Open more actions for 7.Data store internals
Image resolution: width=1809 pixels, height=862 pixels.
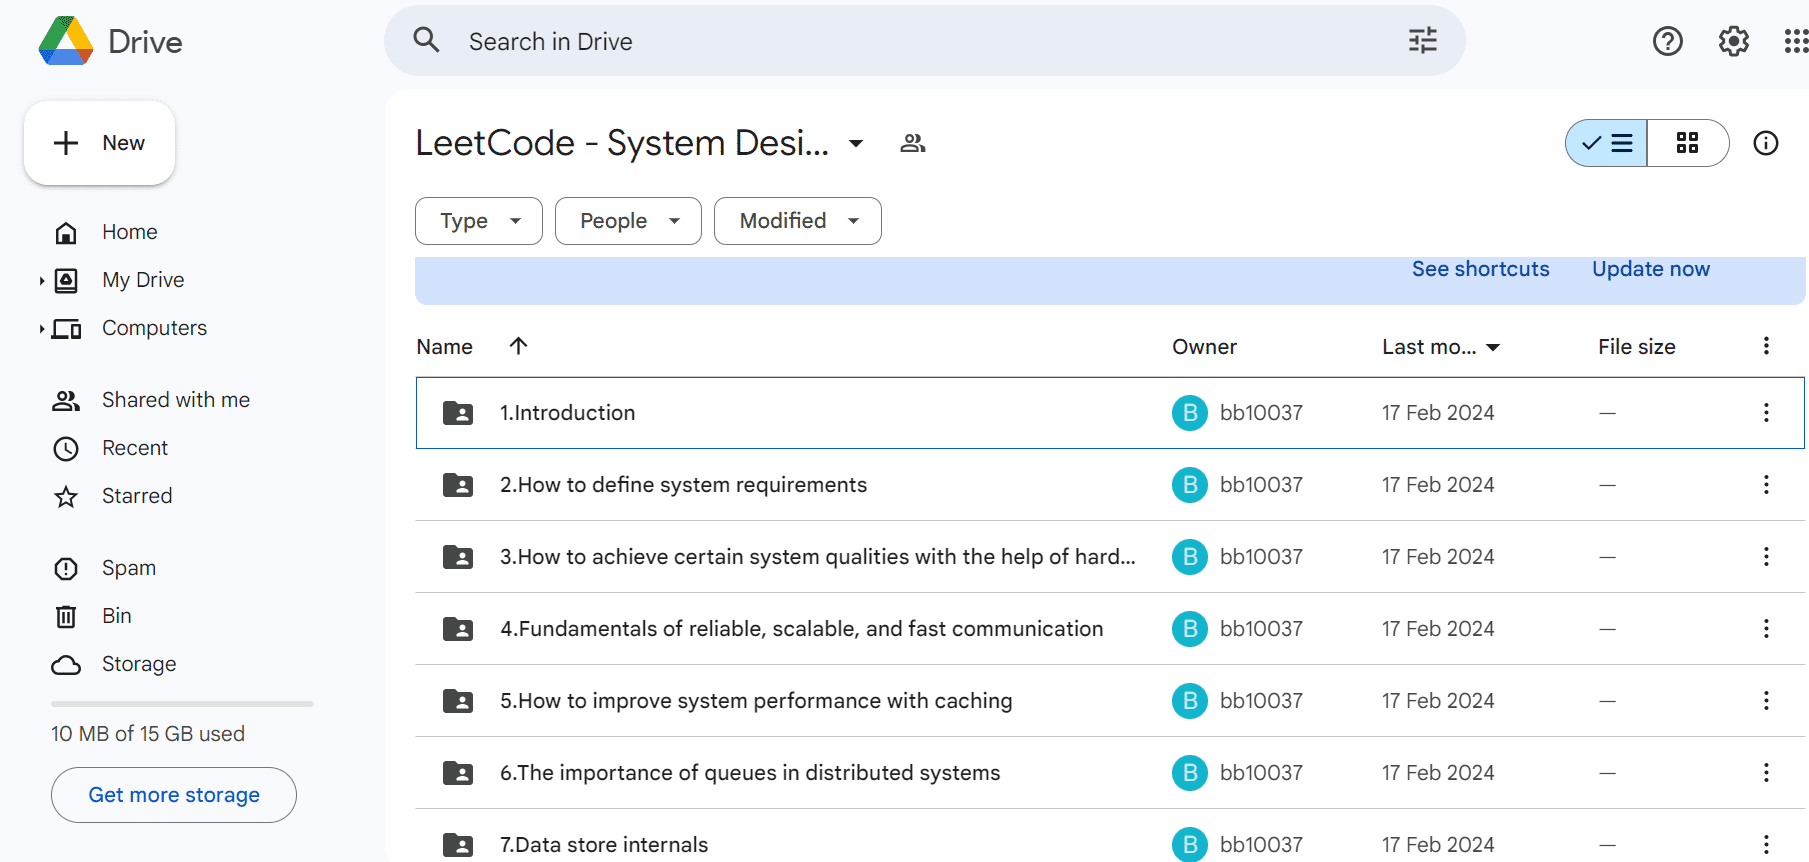click(x=1766, y=845)
